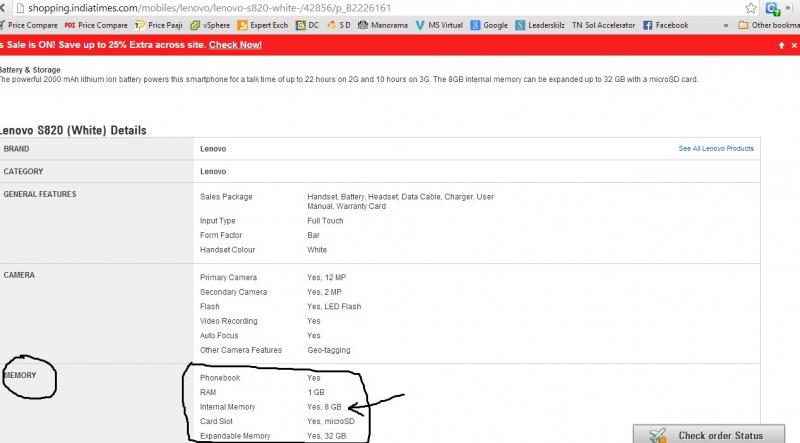Click the 'Bar' form factor value
This screenshot has height=443, width=800.
(313, 235)
